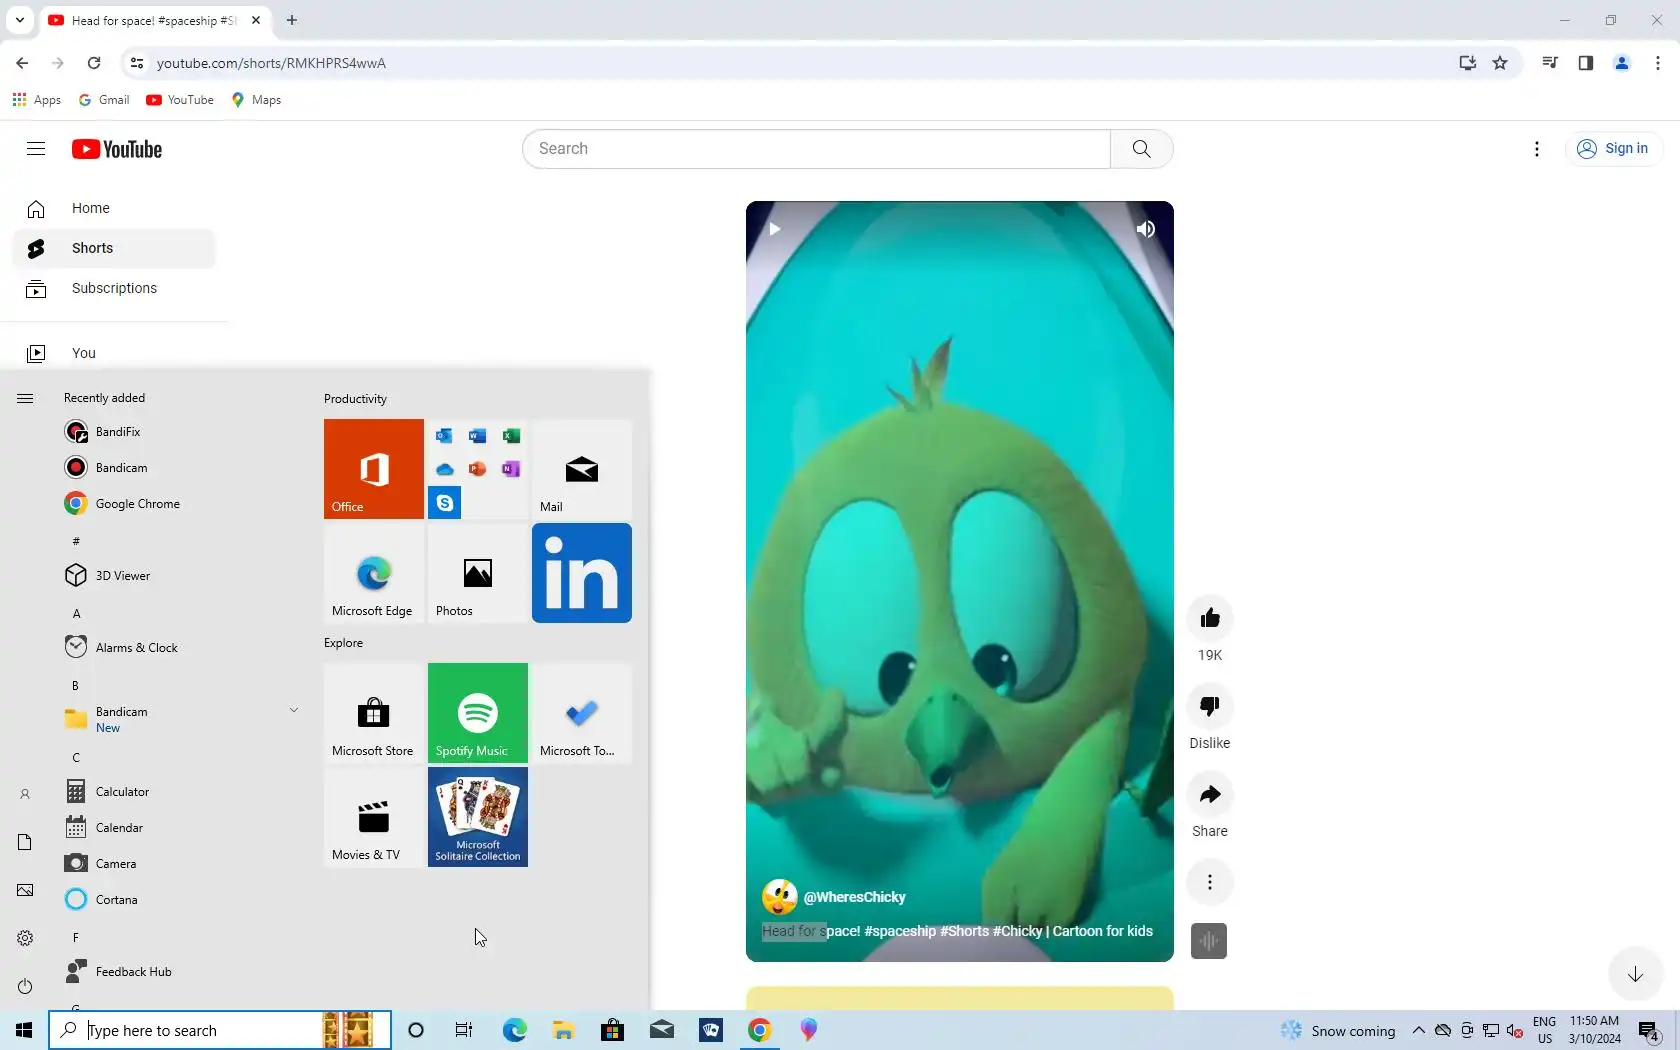Viewport: 1680px width, 1050px height.
Task: Open YouTube settings three-dot menu
Action: coord(1537,149)
